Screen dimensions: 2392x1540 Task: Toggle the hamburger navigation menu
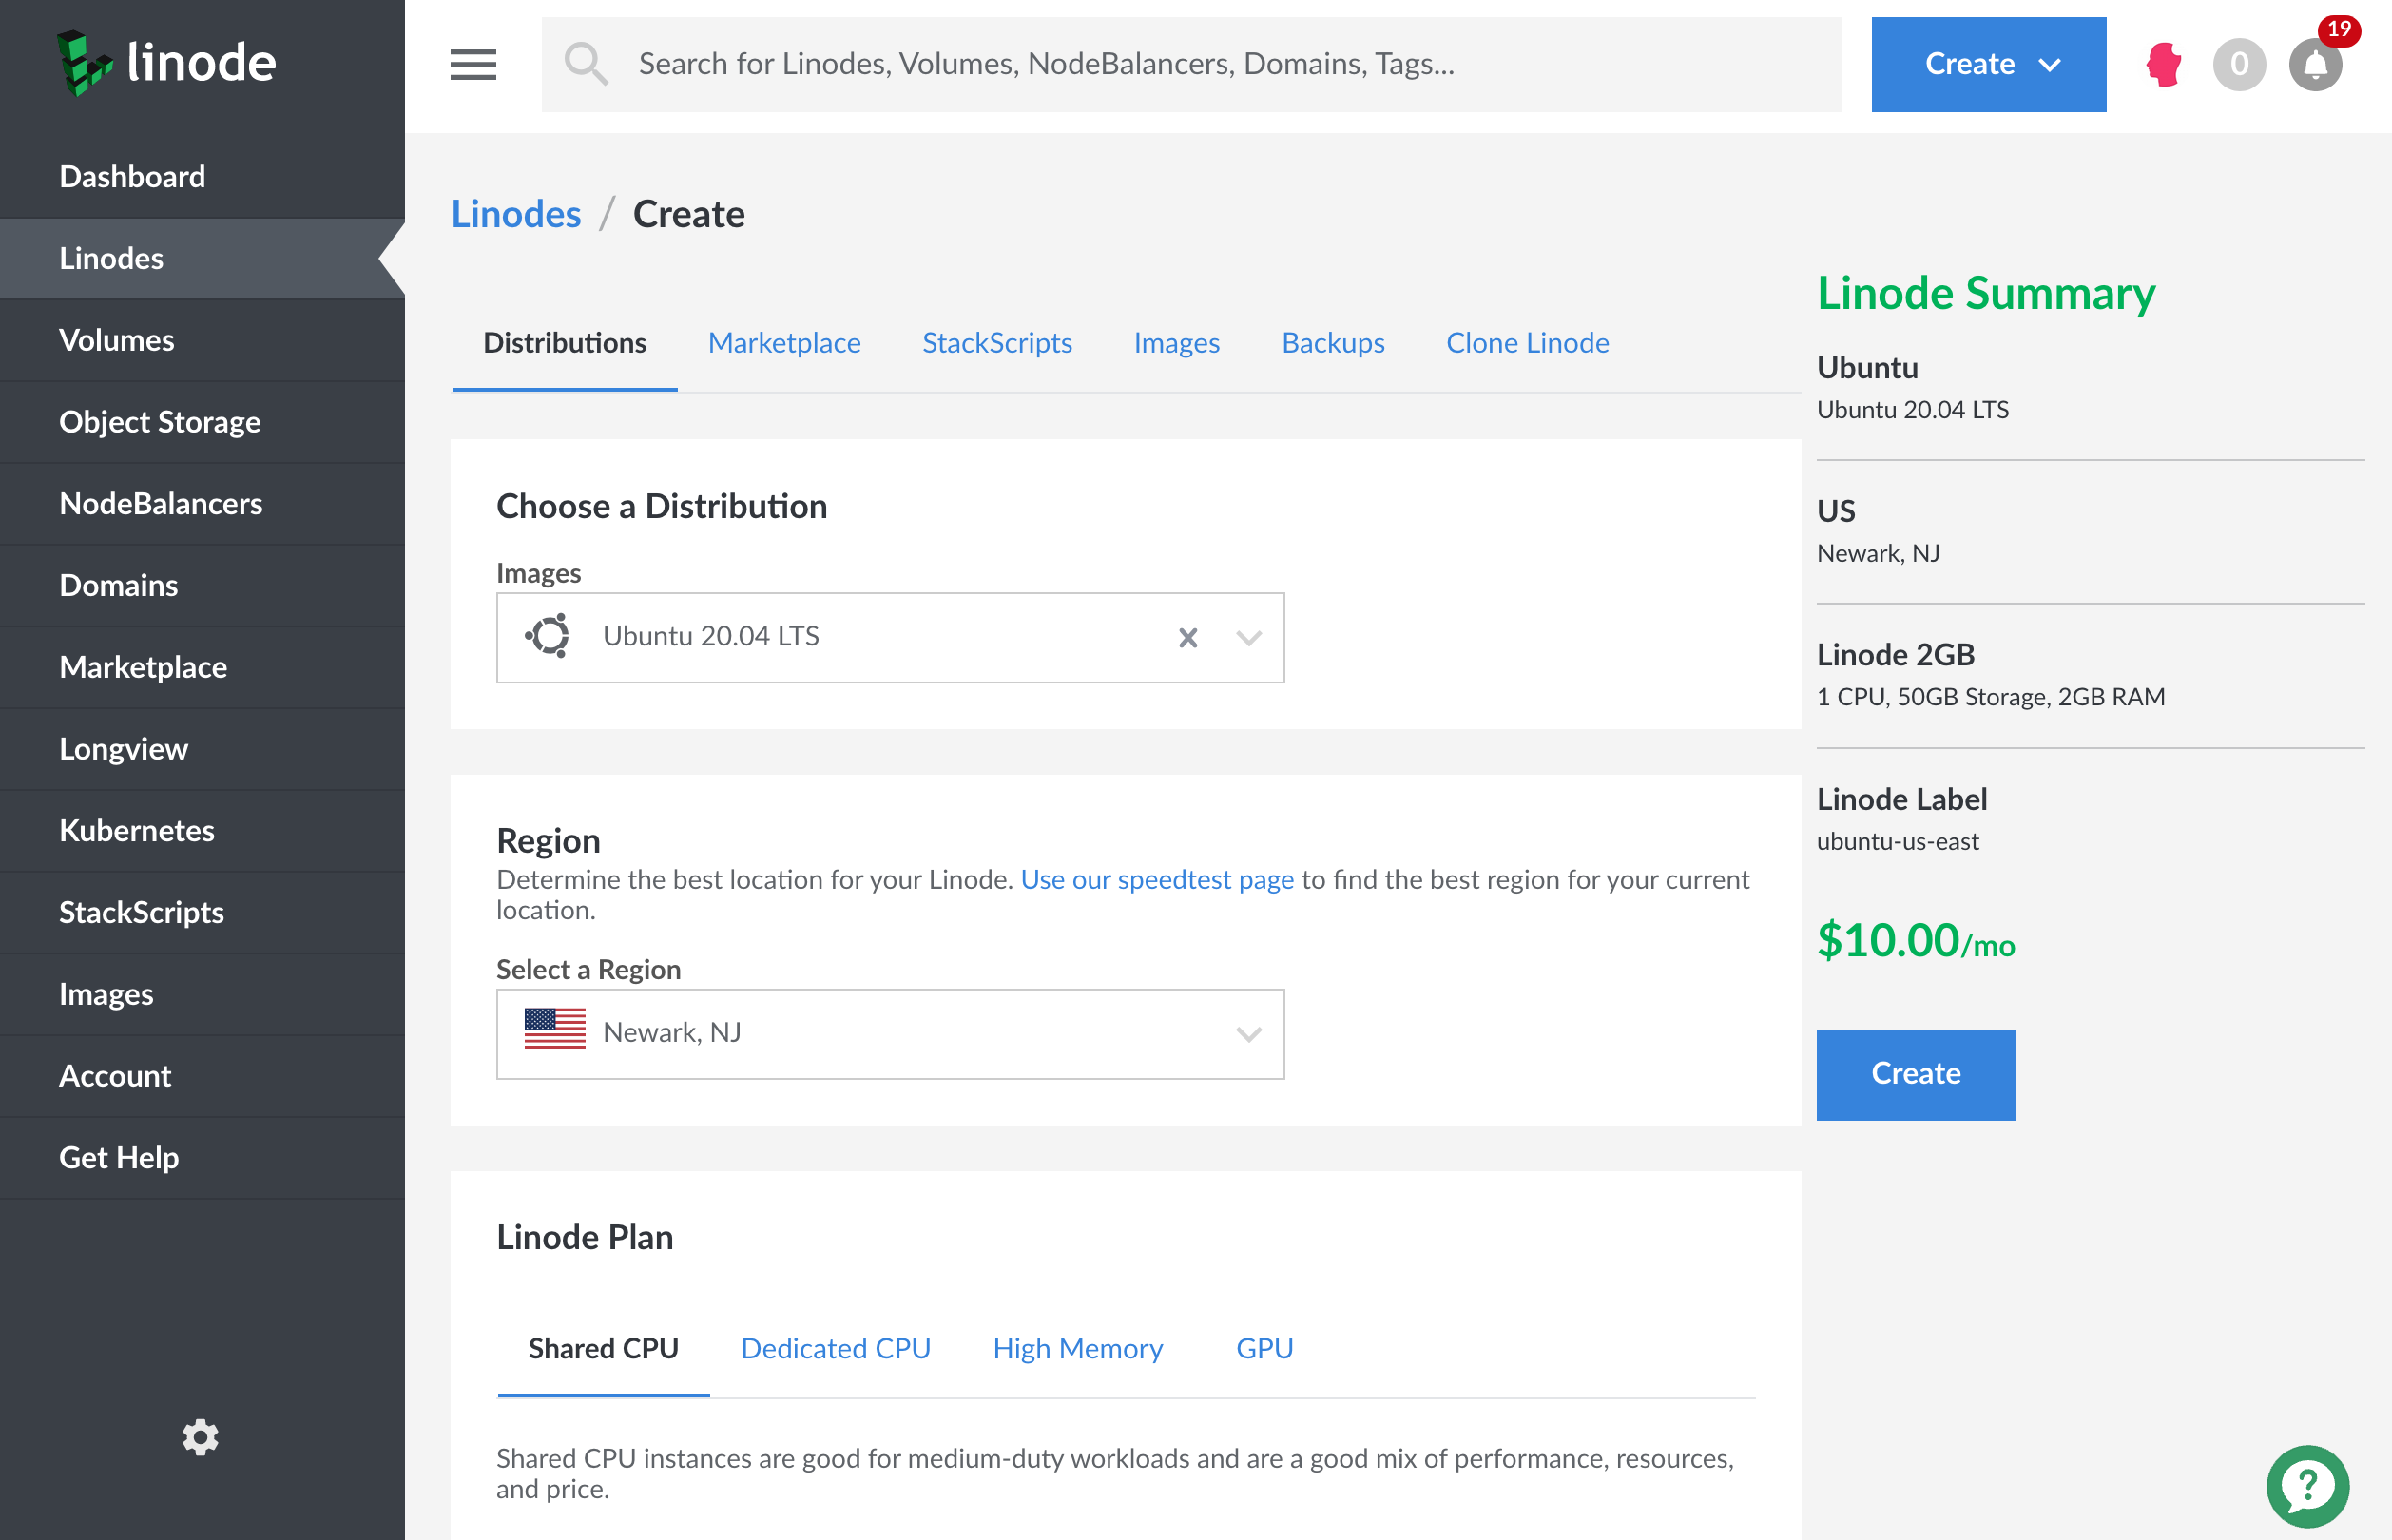[473, 64]
